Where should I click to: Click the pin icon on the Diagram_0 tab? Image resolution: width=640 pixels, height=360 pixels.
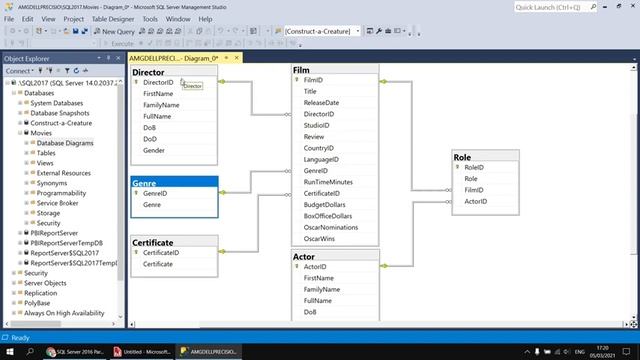[227, 58]
